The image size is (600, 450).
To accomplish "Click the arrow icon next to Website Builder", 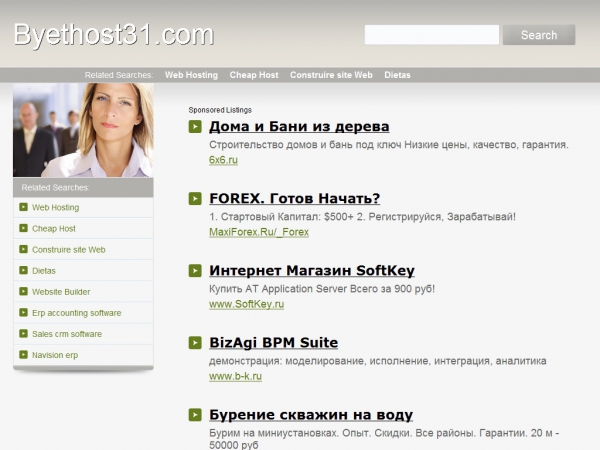I will [x=23, y=291].
